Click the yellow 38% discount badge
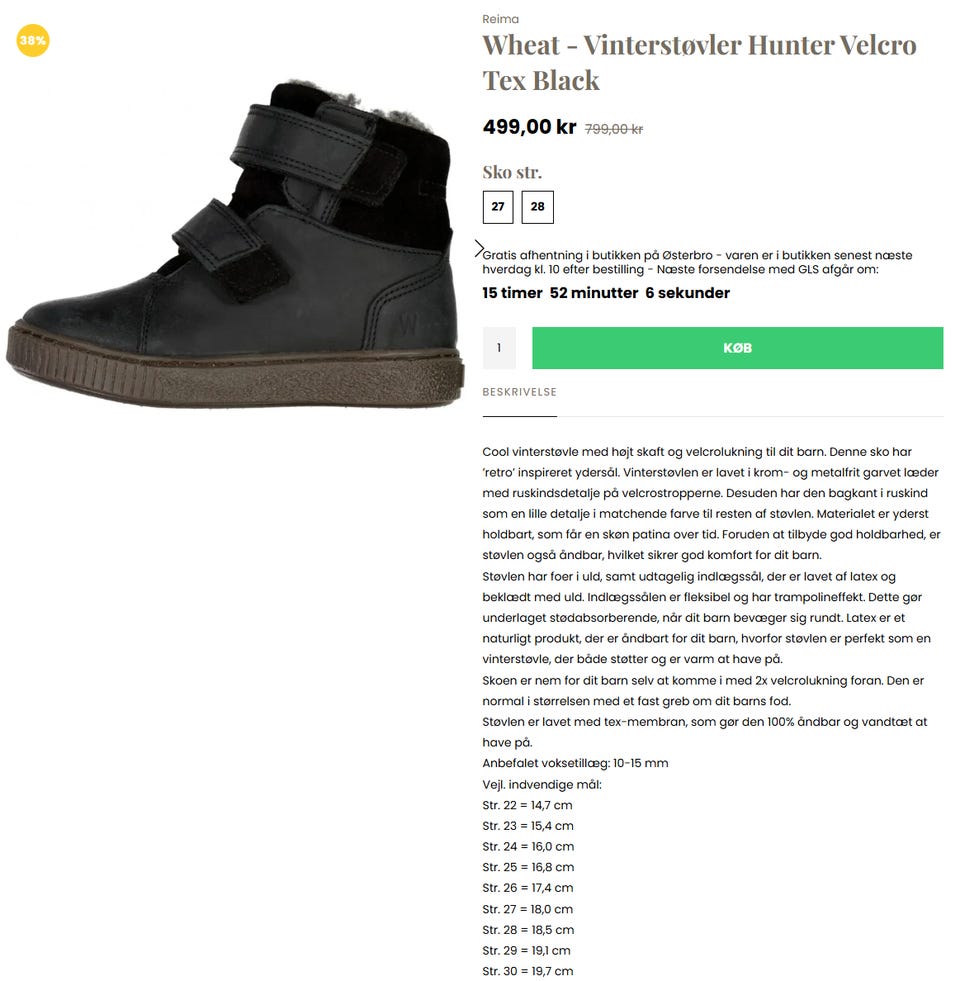Viewport: 960px width, 981px height. [33, 41]
